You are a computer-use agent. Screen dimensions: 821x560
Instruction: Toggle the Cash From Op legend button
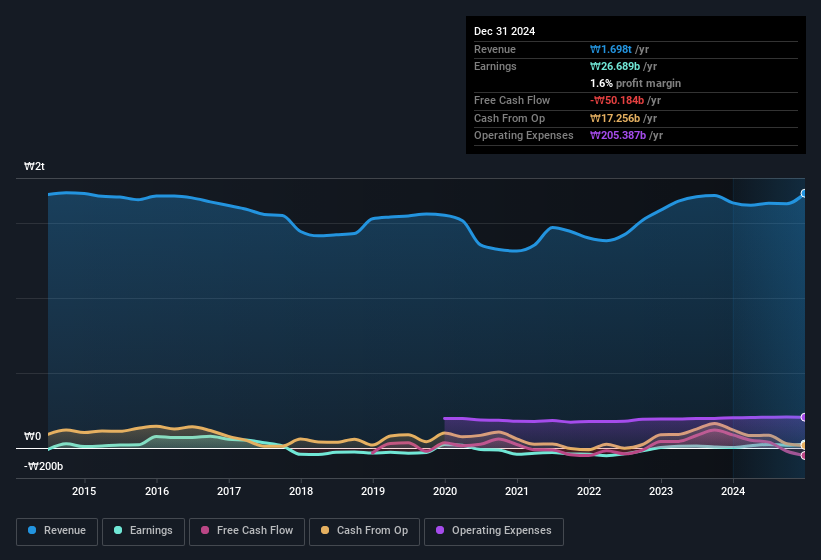point(364,531)
